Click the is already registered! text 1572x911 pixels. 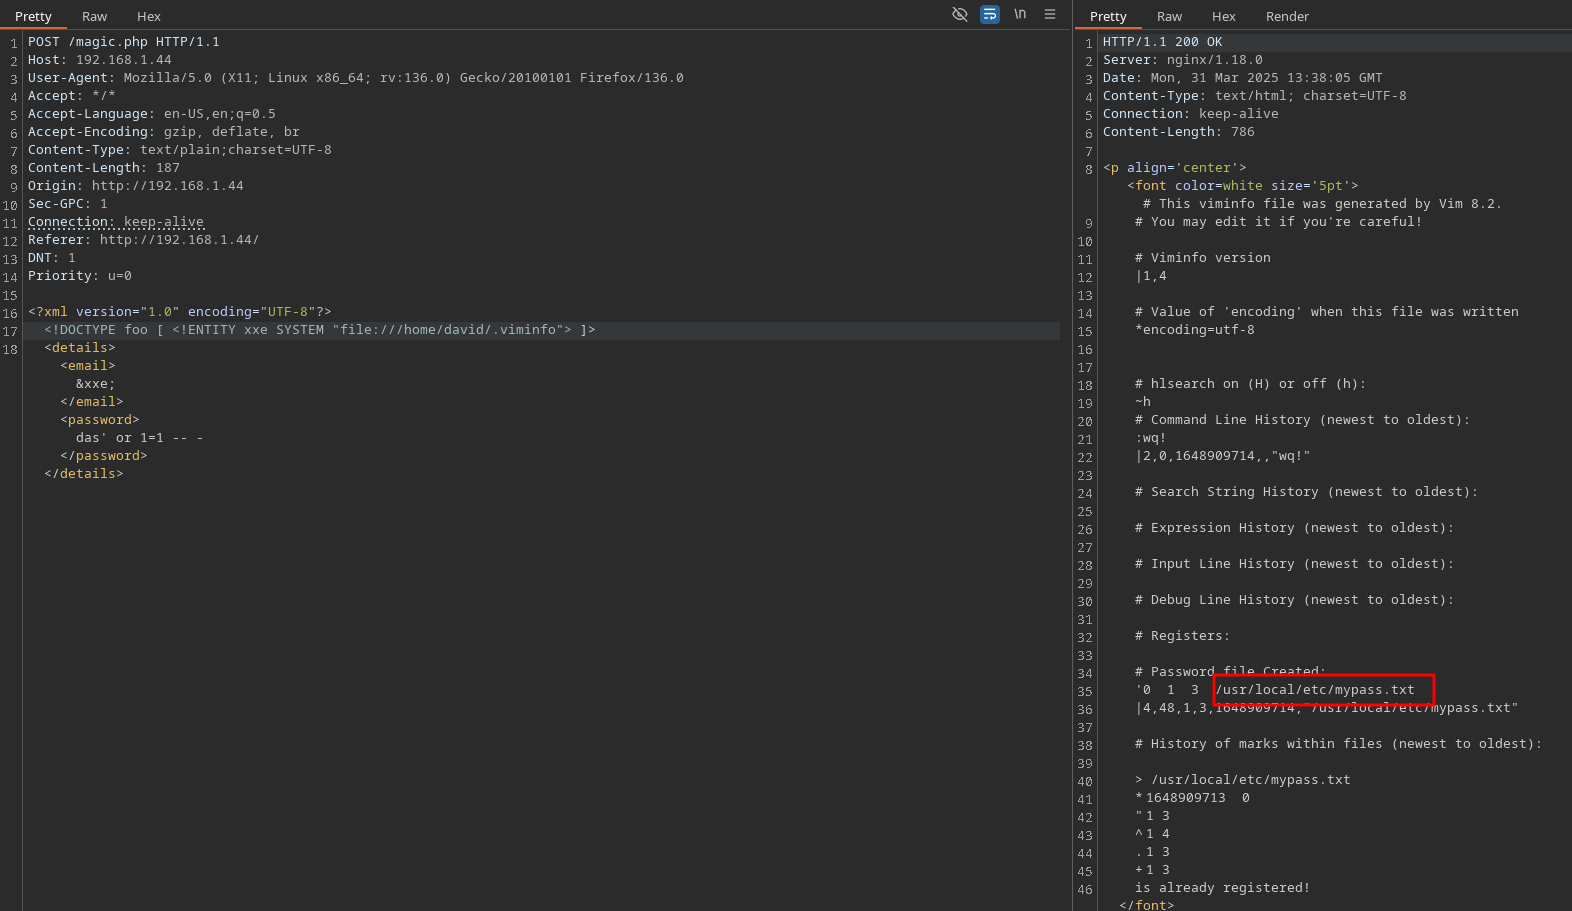pos(1223,888)
